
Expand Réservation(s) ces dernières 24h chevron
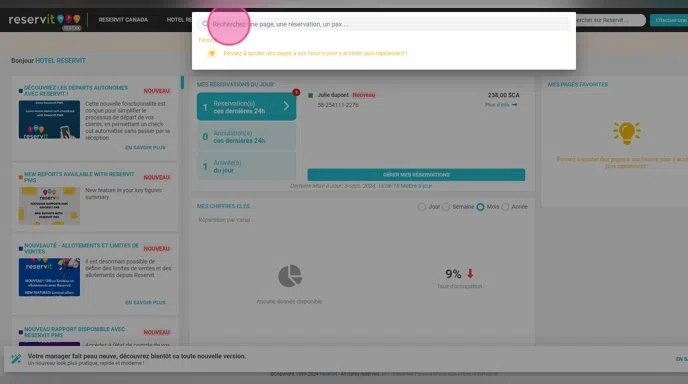coord(286,106)
